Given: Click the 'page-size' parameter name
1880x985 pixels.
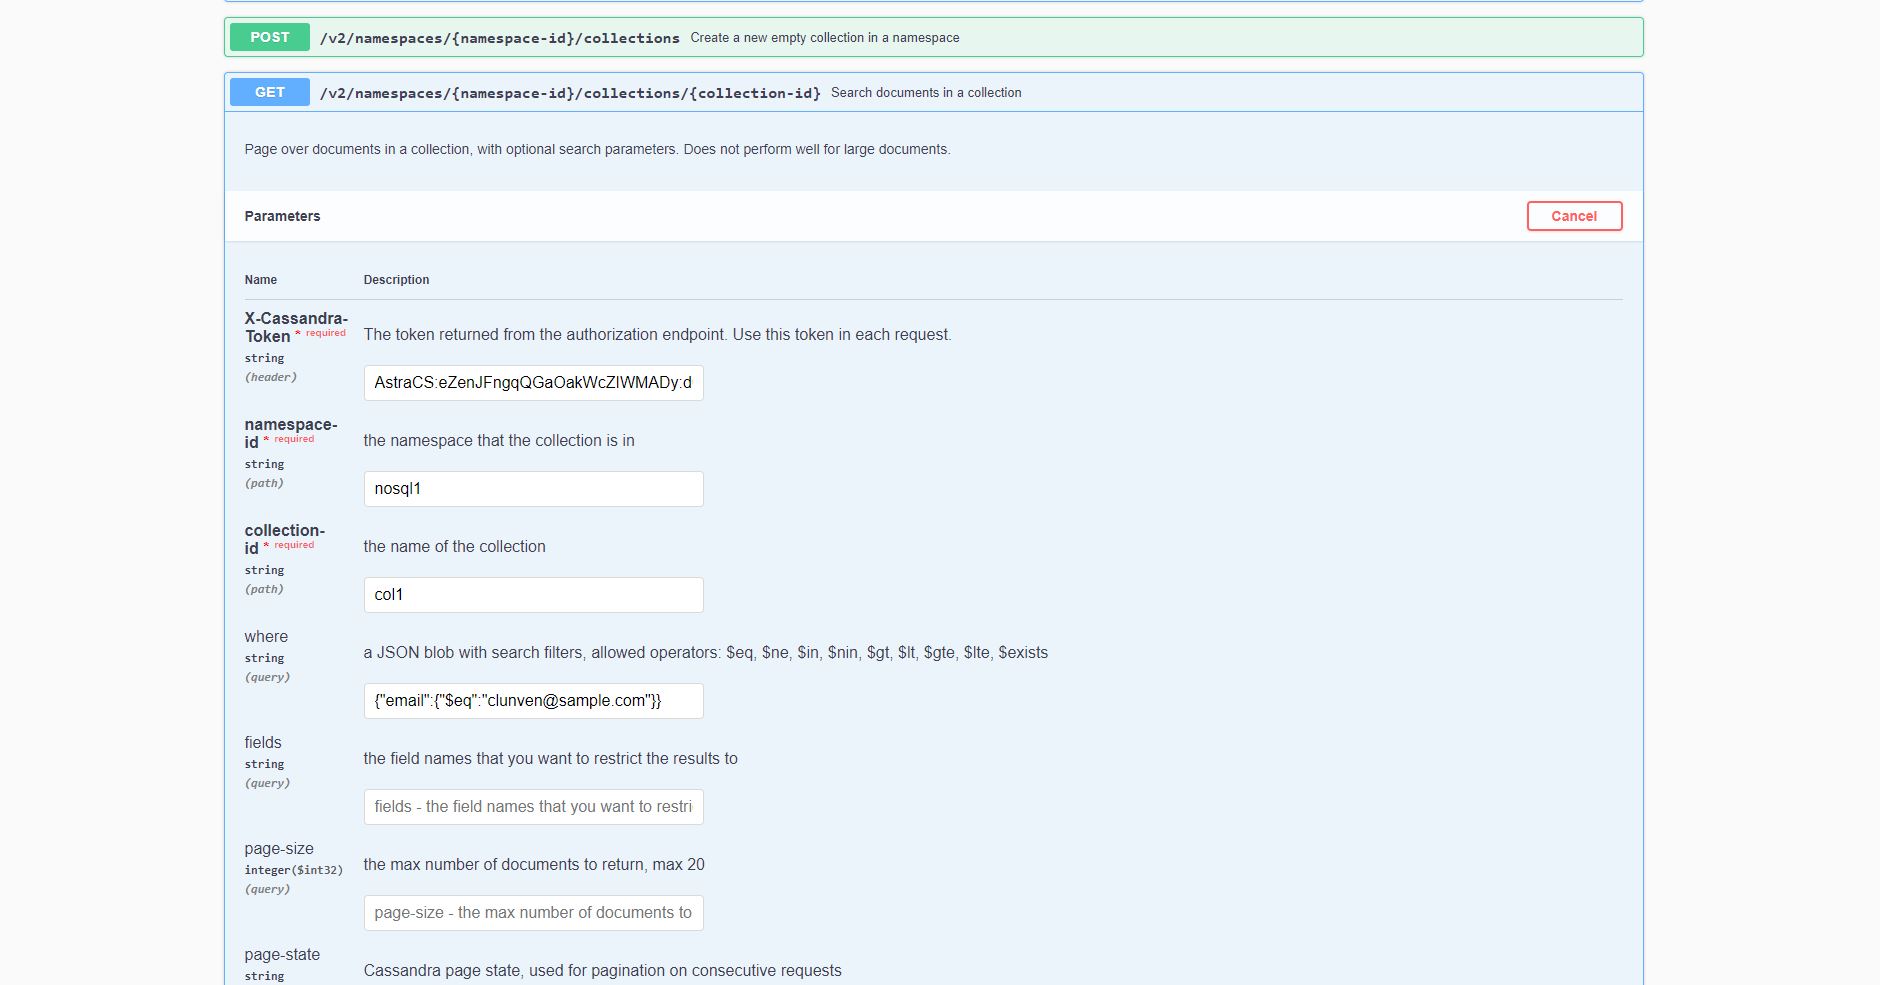Looking at the screenshot, I should pyautogui.click(x=279, y=848).
